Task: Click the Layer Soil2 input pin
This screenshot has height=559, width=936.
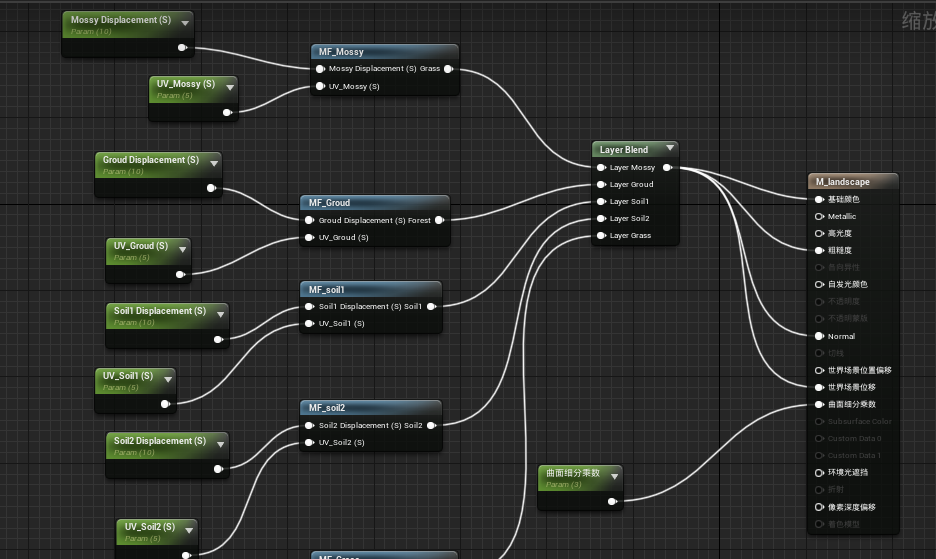Action: coord(601,219)
